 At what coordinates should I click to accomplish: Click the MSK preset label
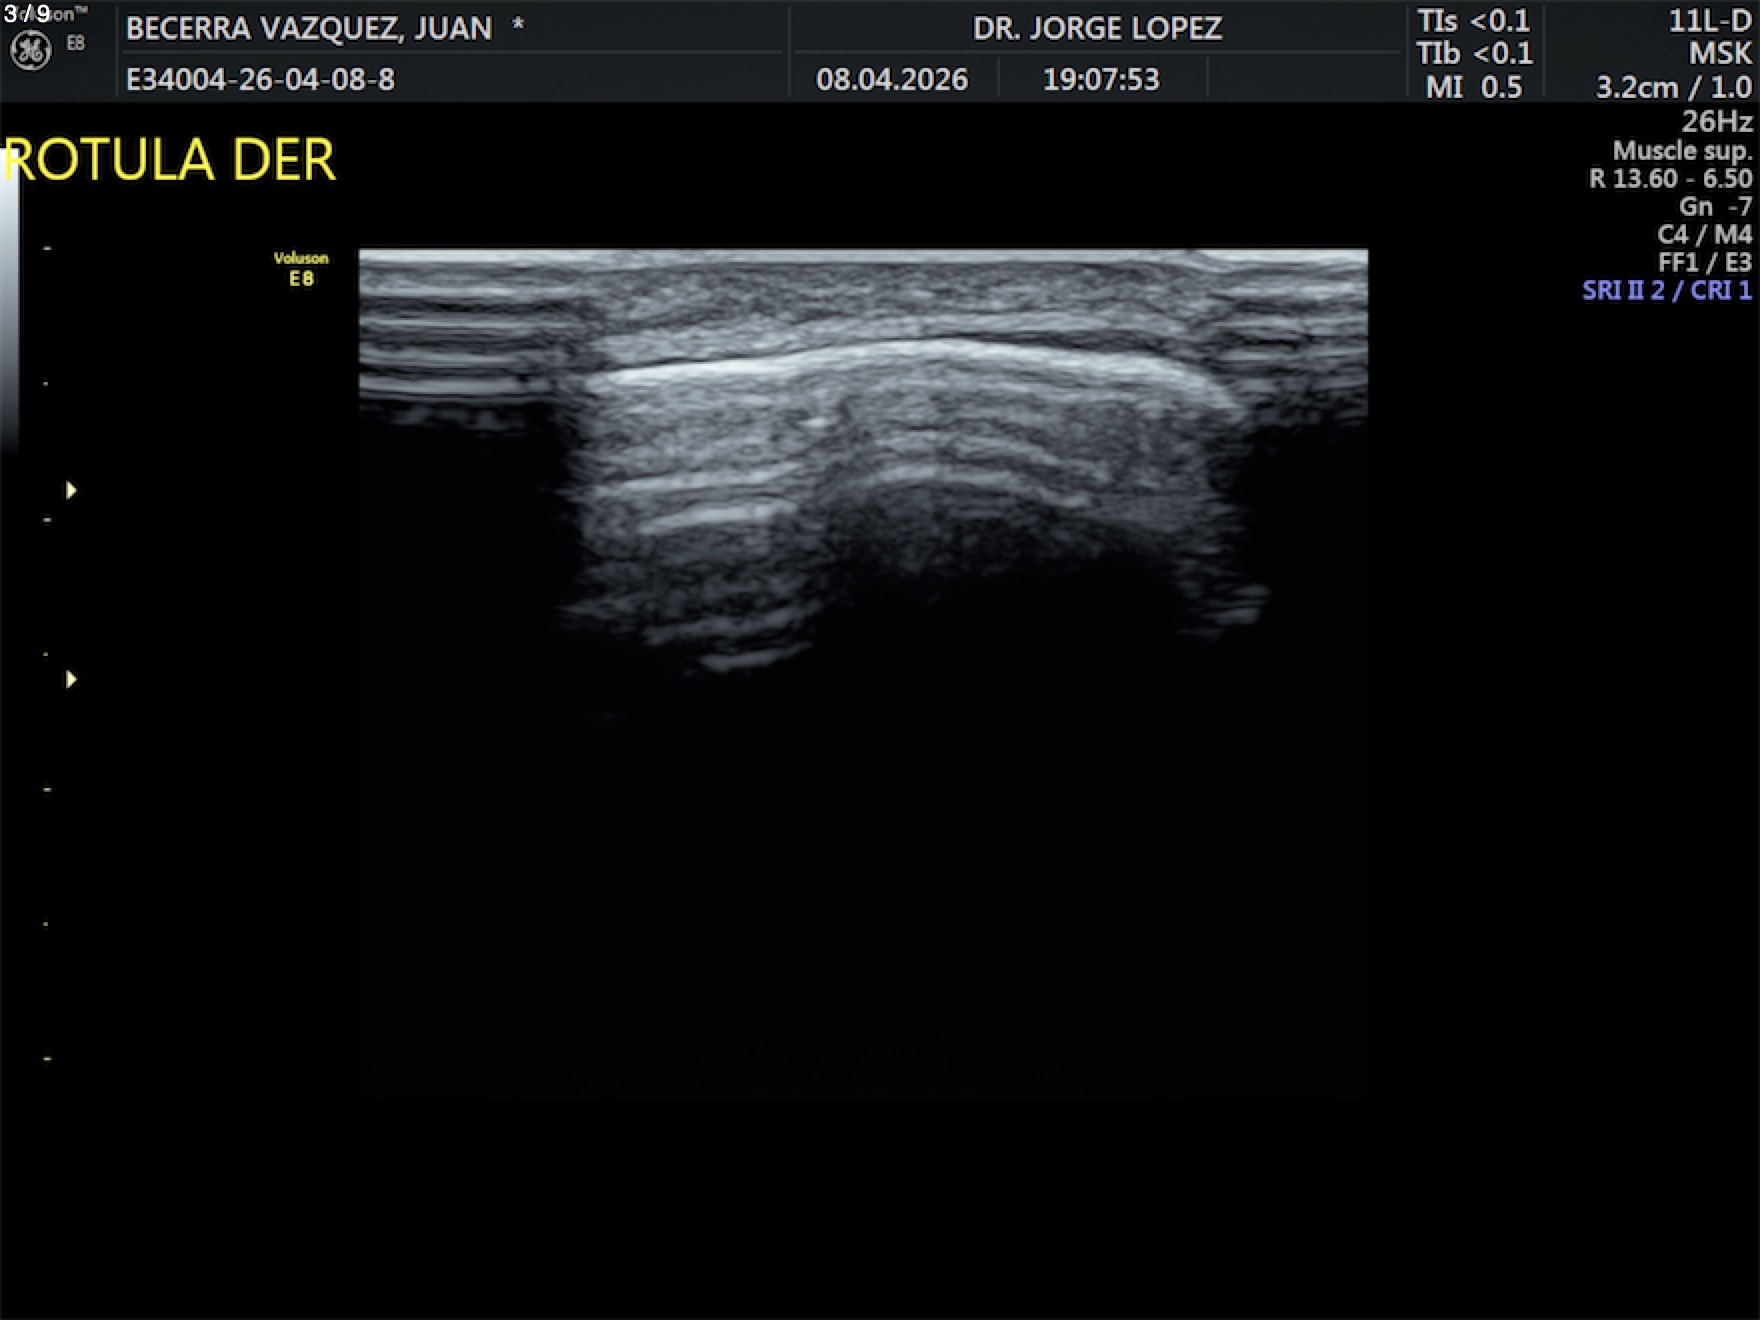(1720, 54)
